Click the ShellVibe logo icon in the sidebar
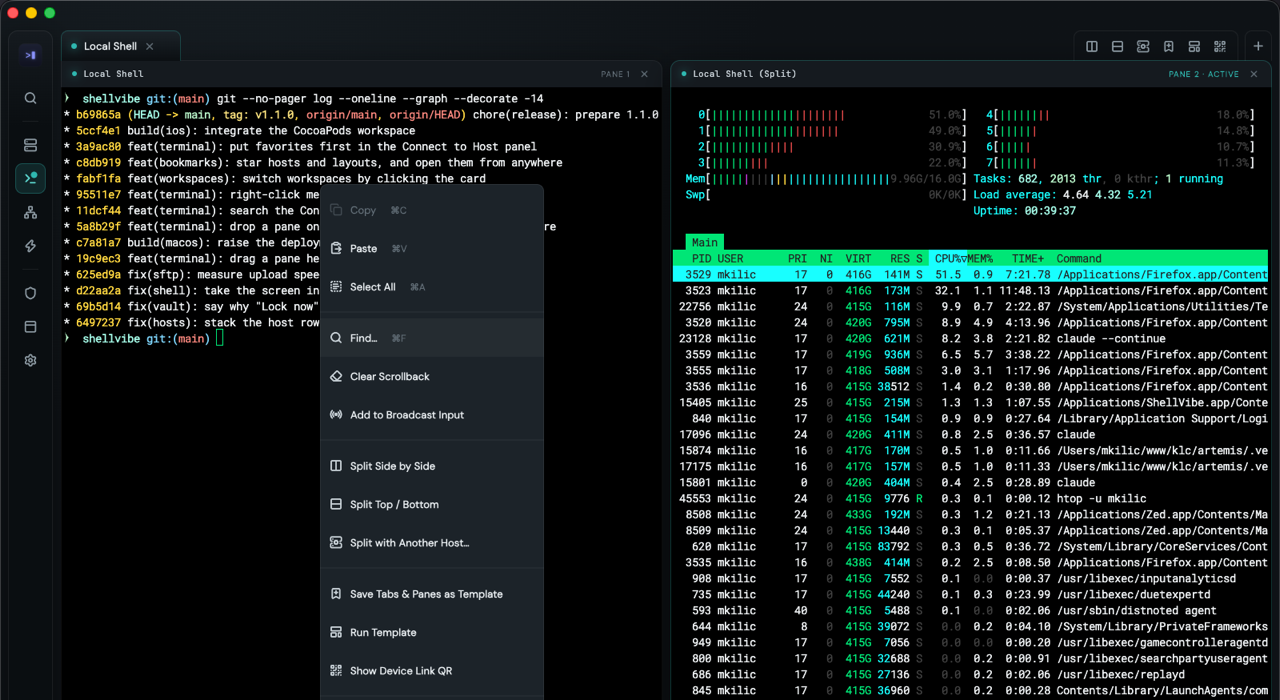Image resolution: width=1280 pixels, height=700 pixels. tap(30, 55)
